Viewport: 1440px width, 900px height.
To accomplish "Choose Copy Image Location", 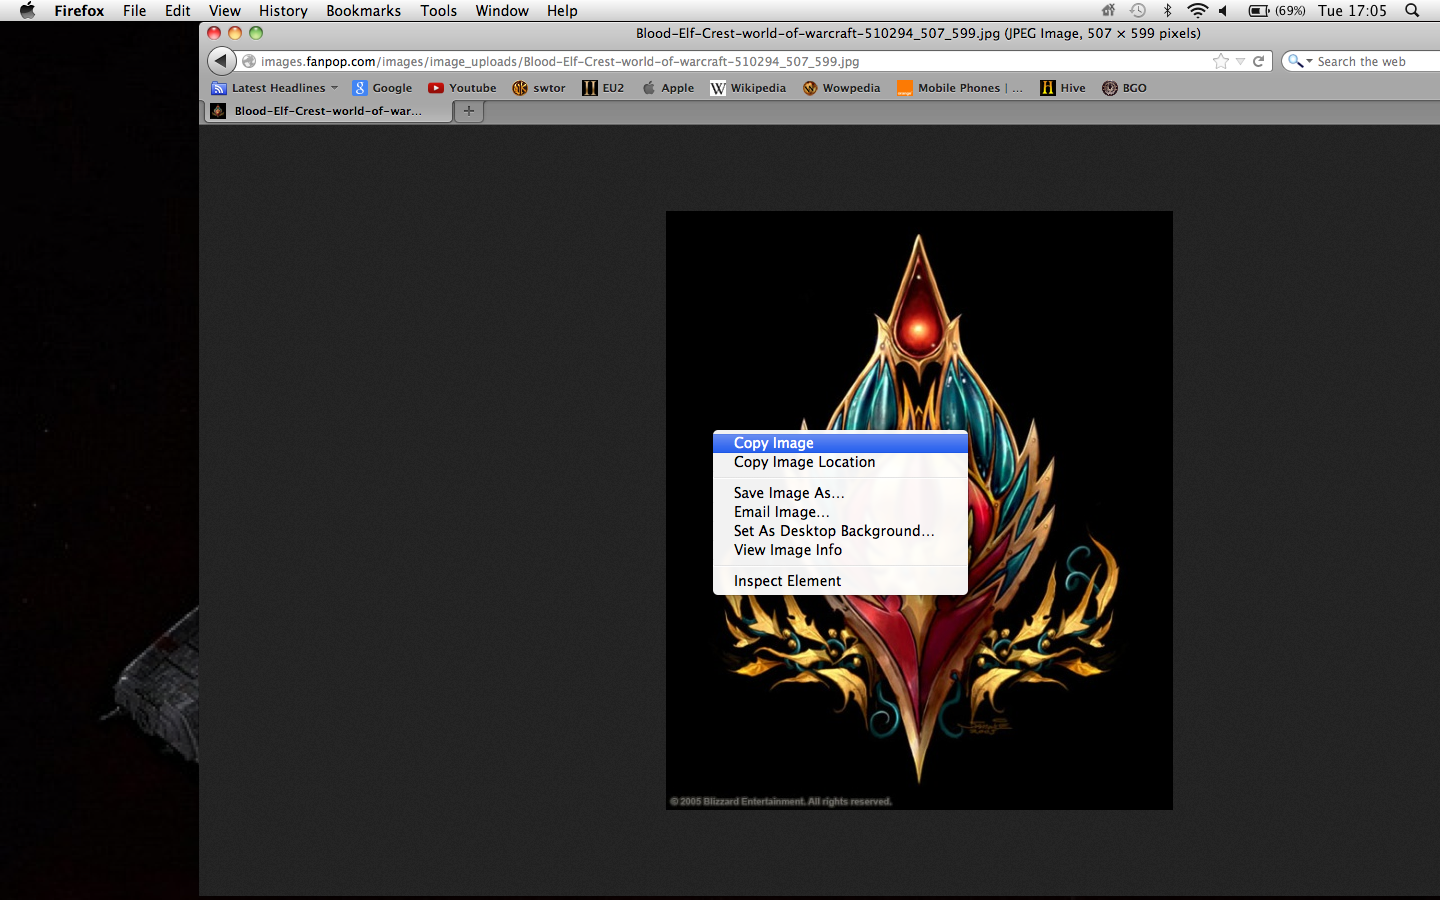I will click(x=840, y=462).
